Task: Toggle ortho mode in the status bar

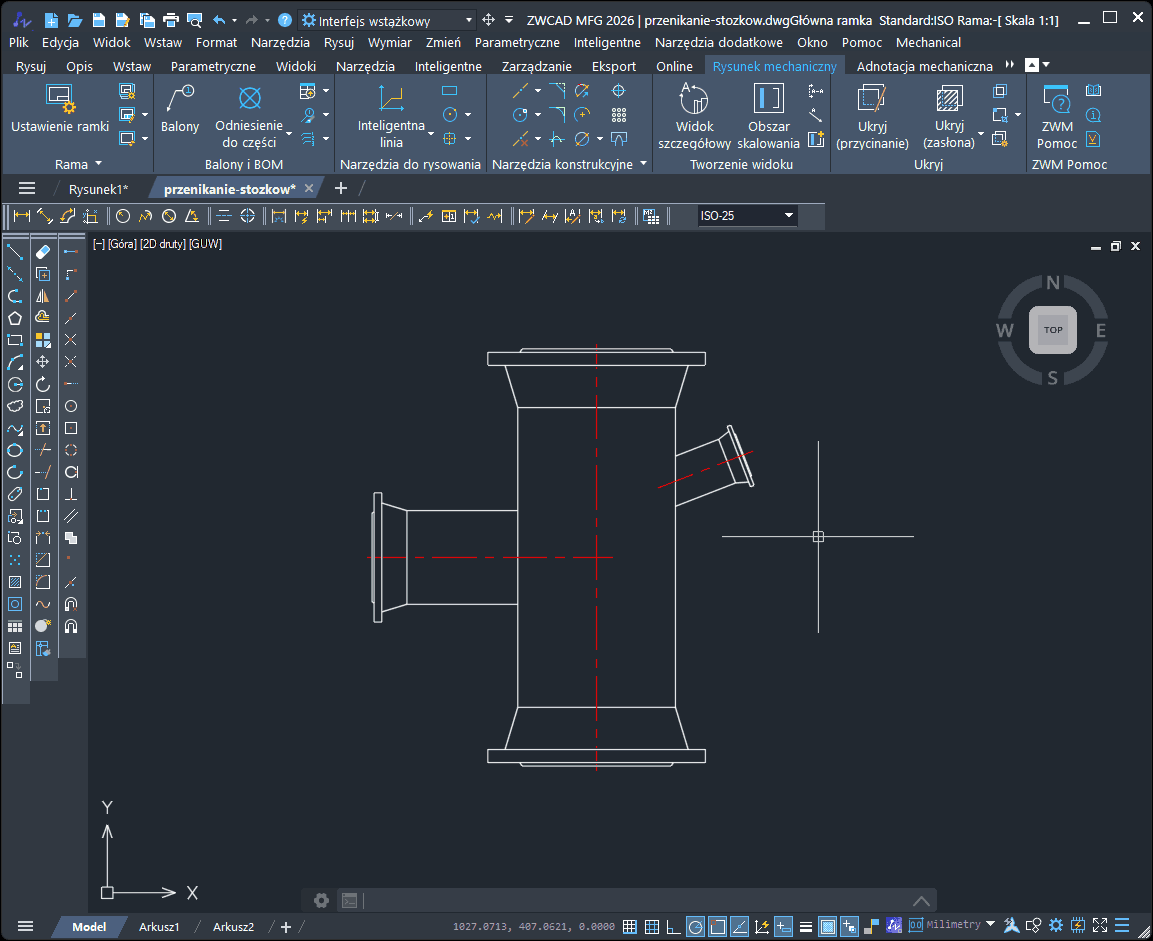Action: tap(673, 926)
